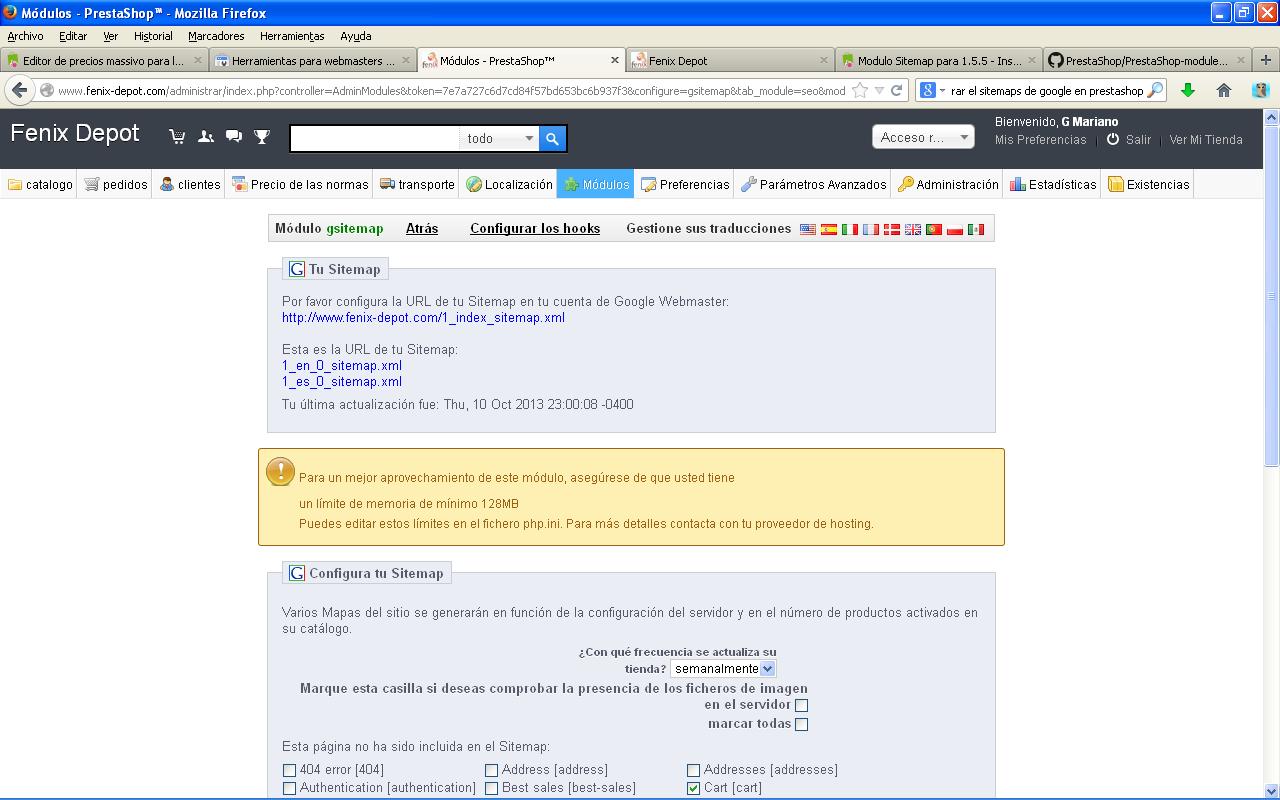Open the 1_en_0_sitemap.xml link
This screenshot has height=800, width=1280.
click(x=342, y=366)
